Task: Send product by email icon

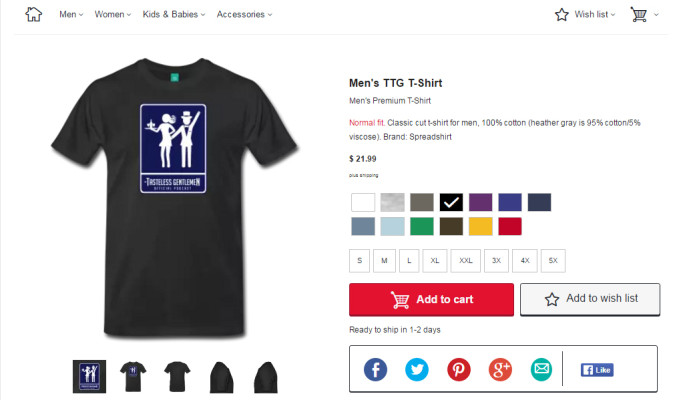Action: (x=542, y=370)
